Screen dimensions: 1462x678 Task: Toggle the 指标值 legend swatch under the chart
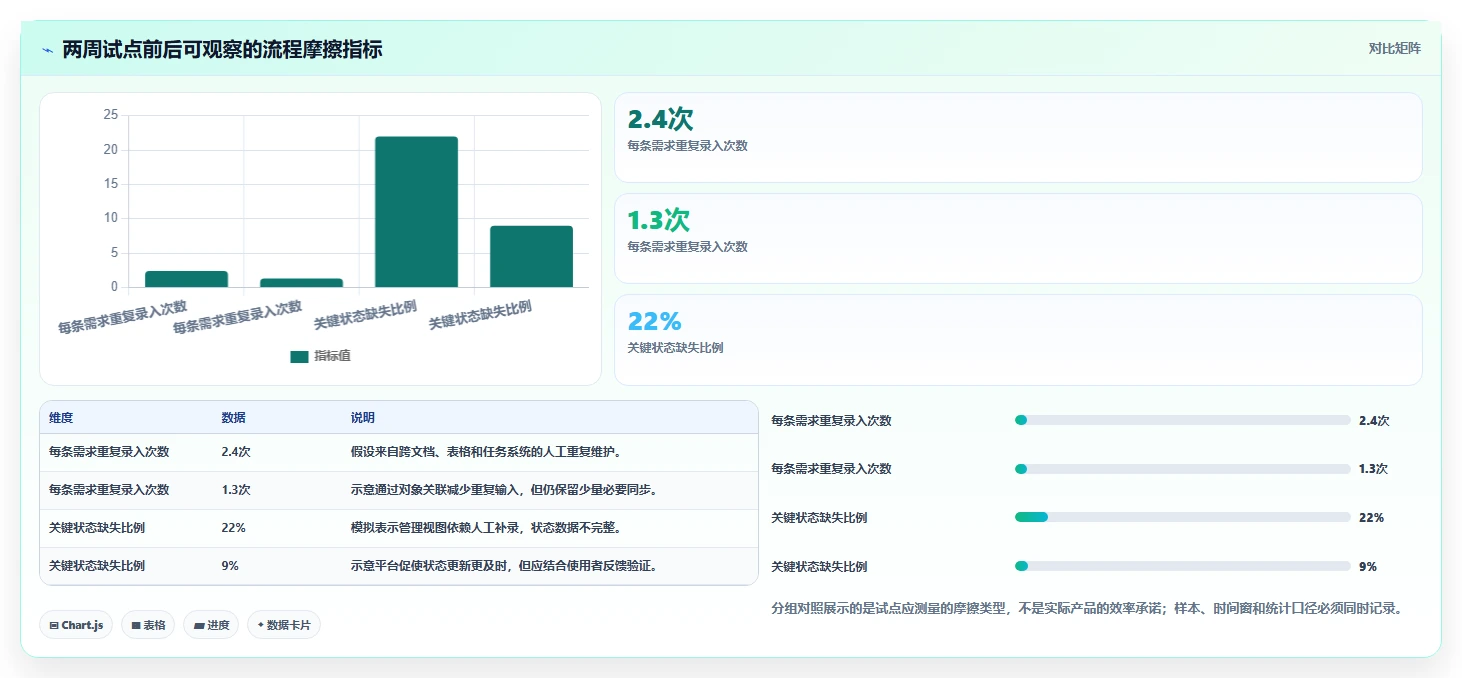[x=299, y=357]
